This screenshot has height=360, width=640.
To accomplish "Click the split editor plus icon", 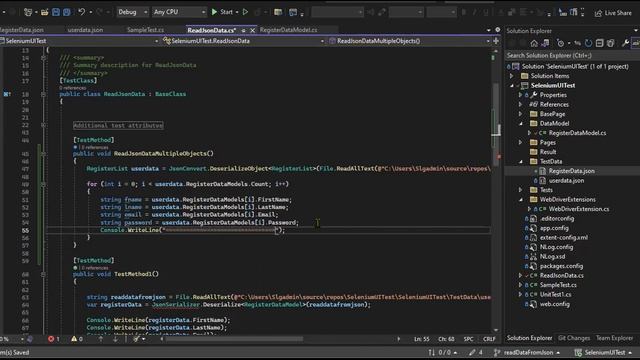I will [496, 41].
